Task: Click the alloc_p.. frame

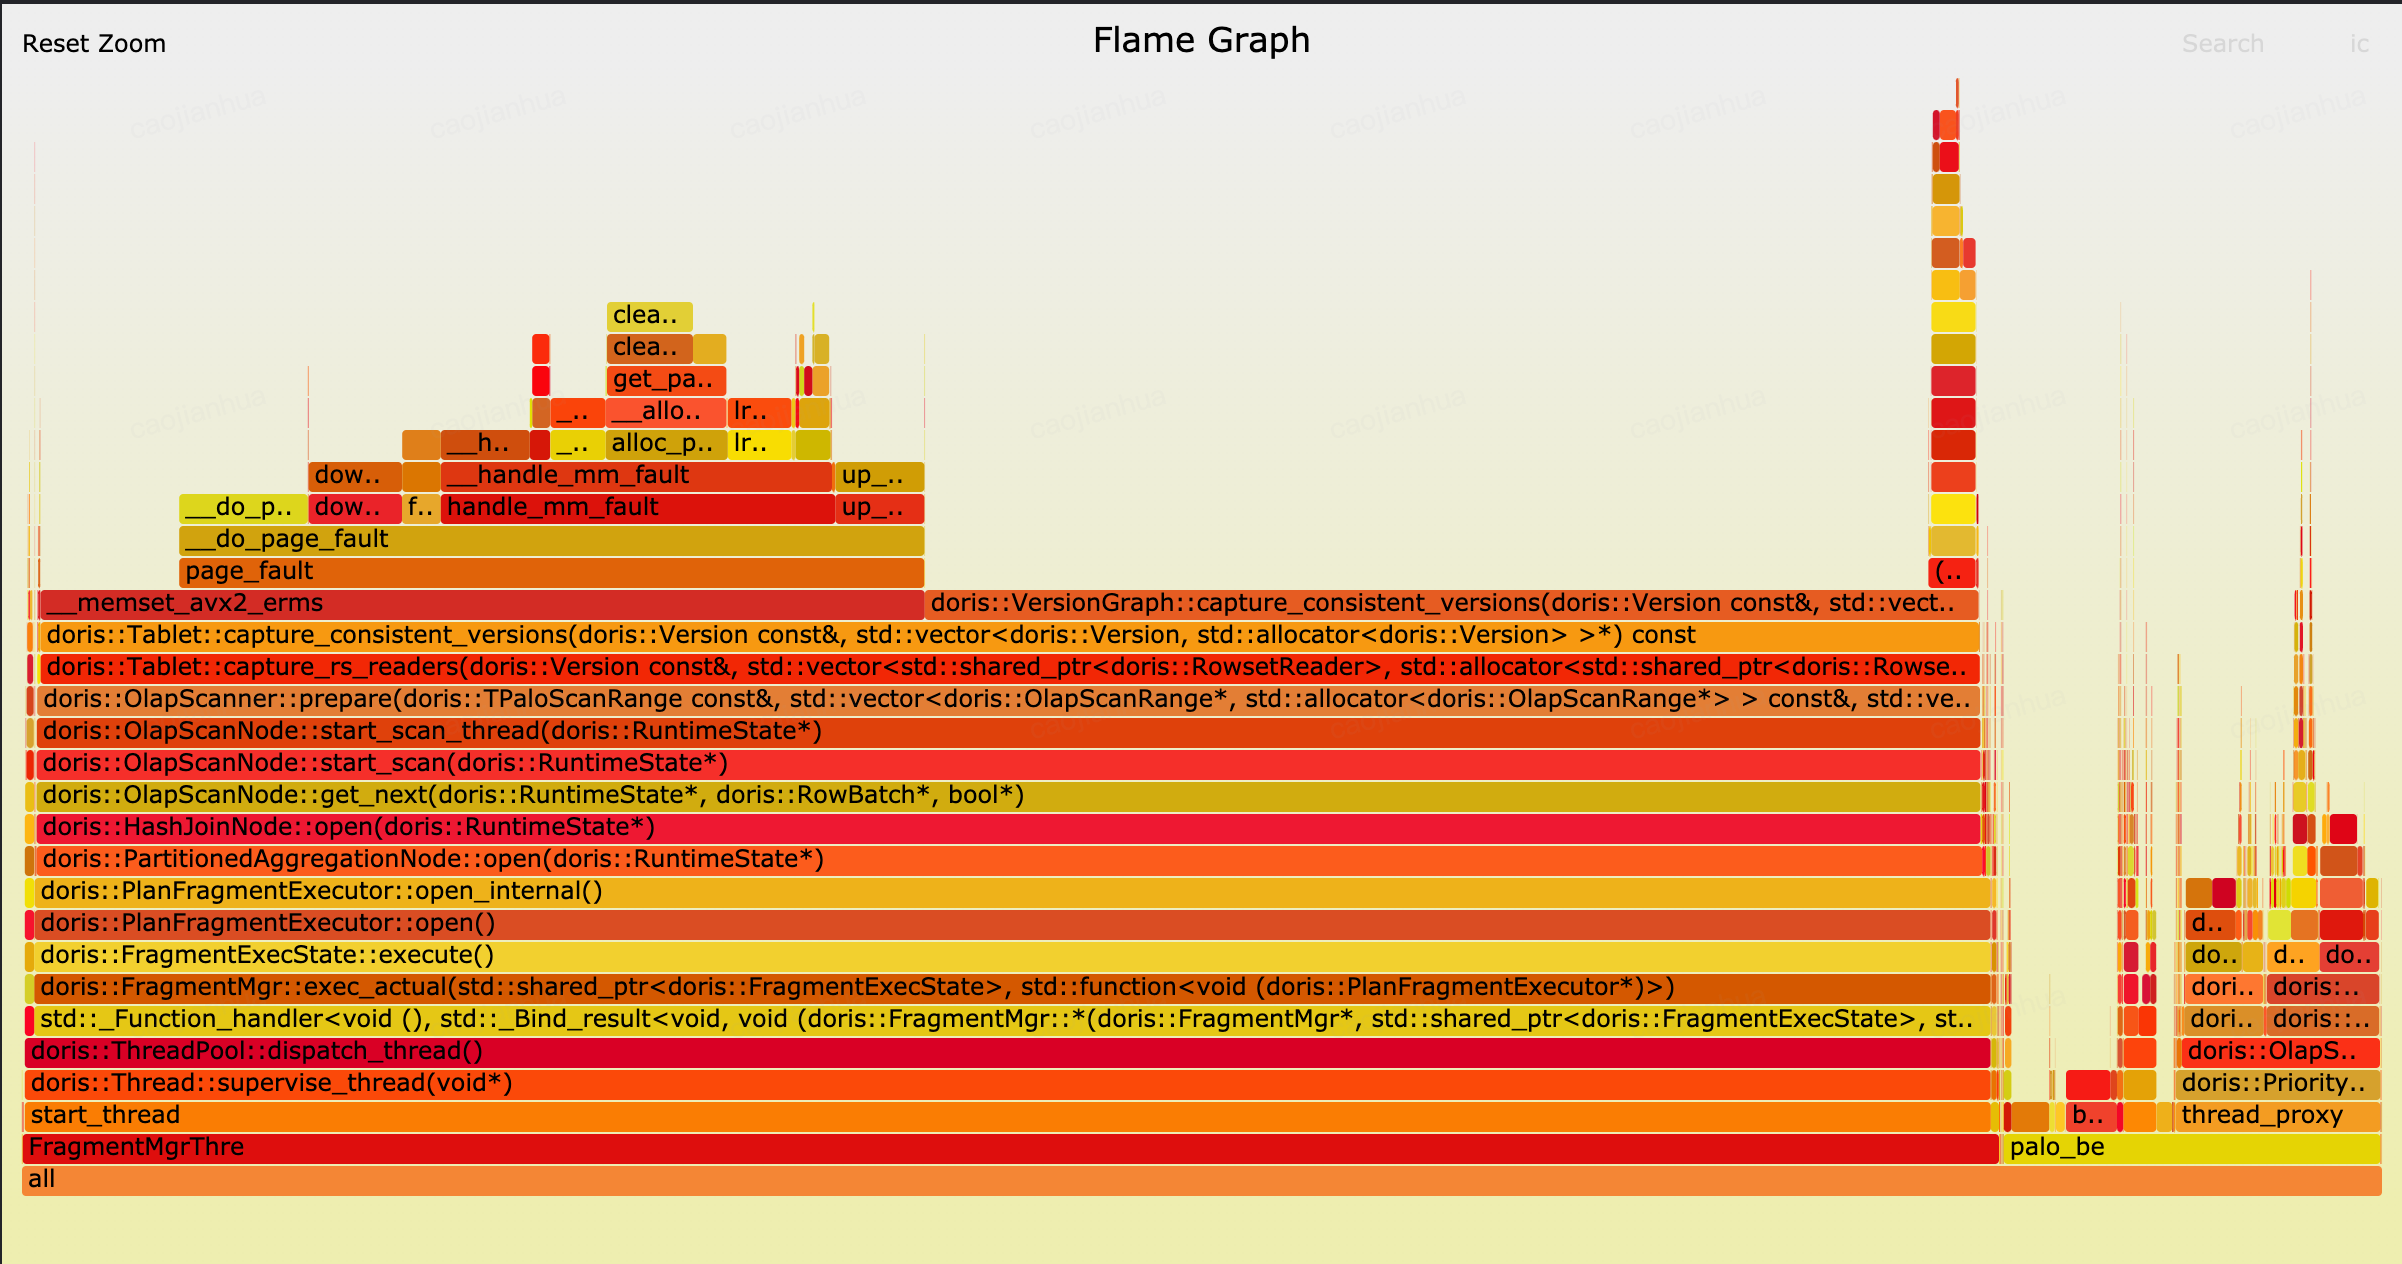Action: (664, 444)
